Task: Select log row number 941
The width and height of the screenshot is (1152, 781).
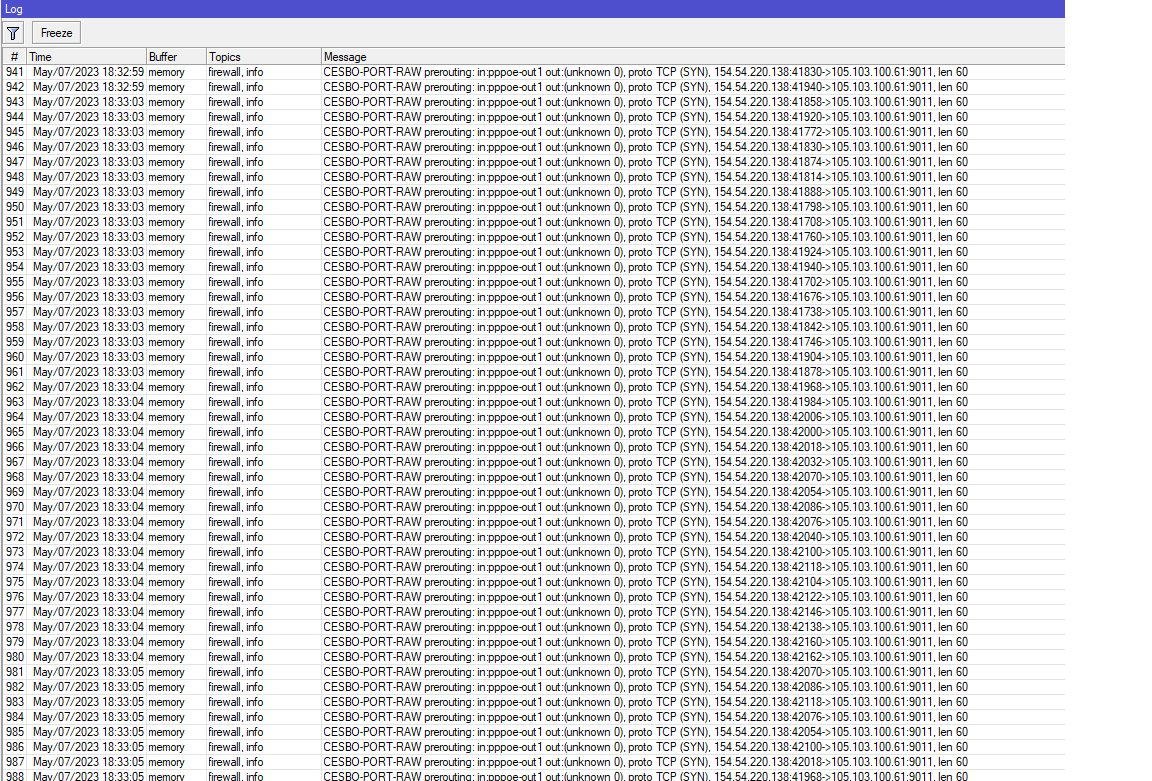Action: [15, 72]
